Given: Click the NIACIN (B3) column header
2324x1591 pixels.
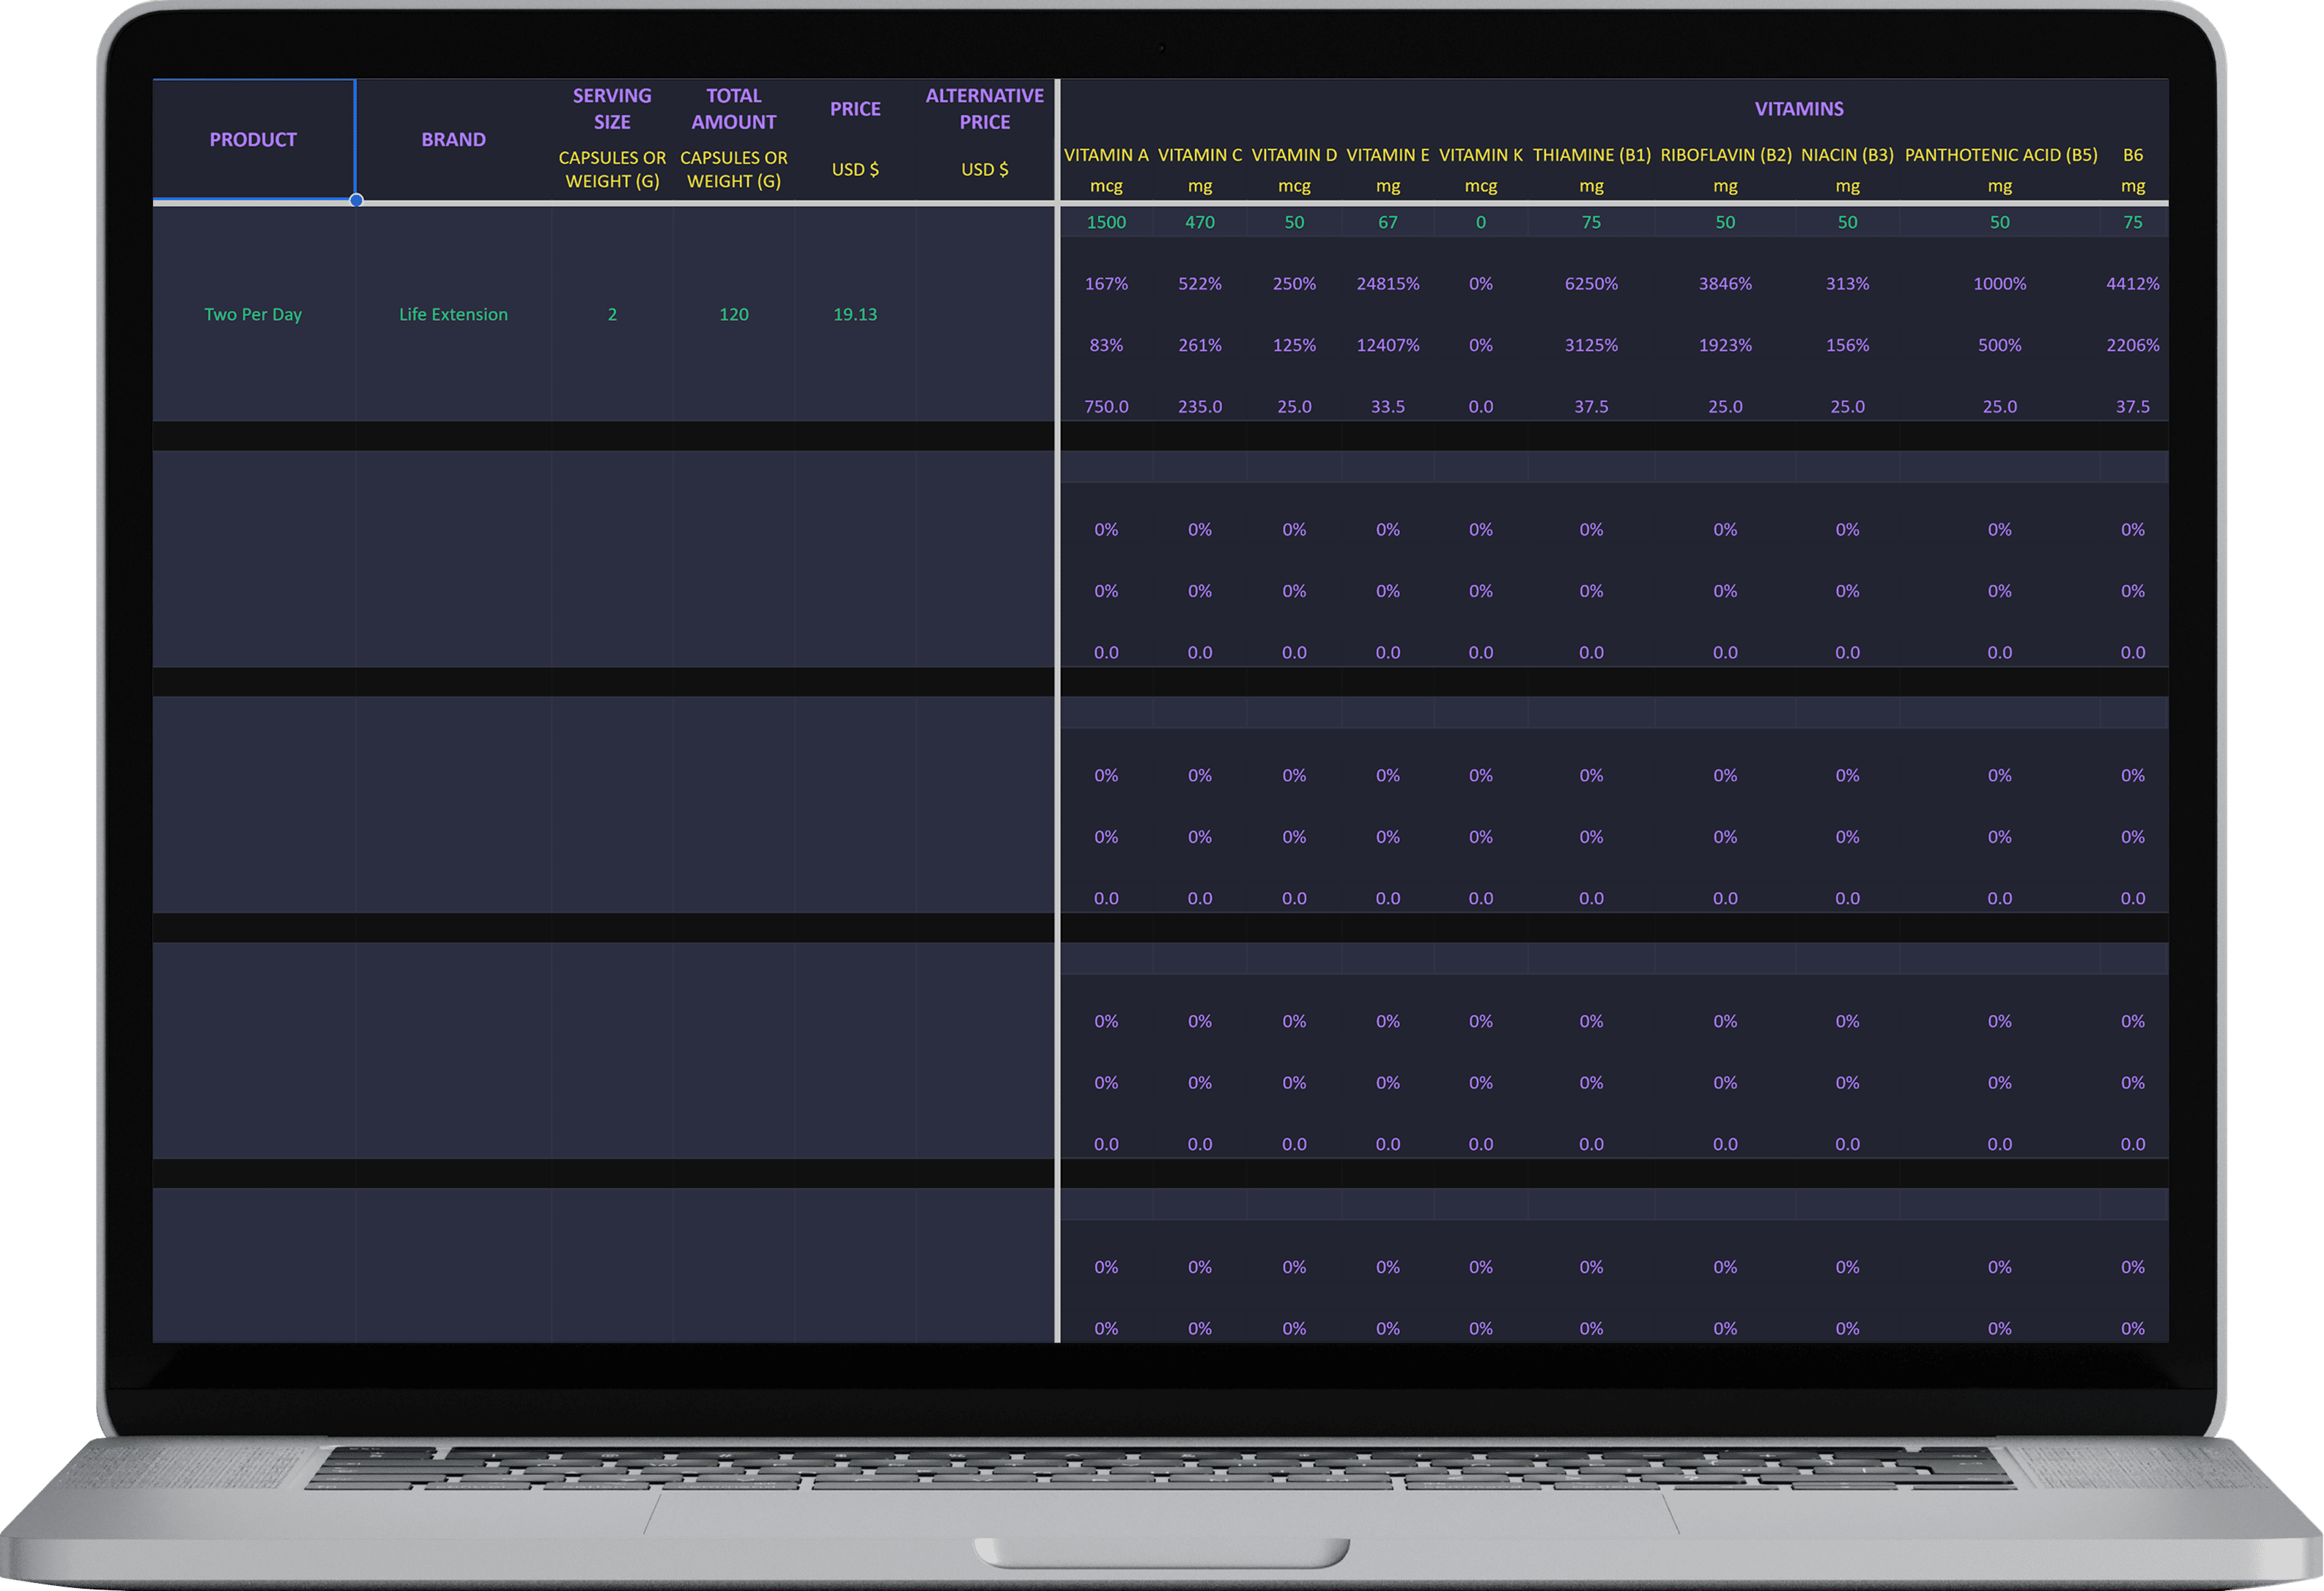Looking at the screenshot, I should [x=1847, y=155].
